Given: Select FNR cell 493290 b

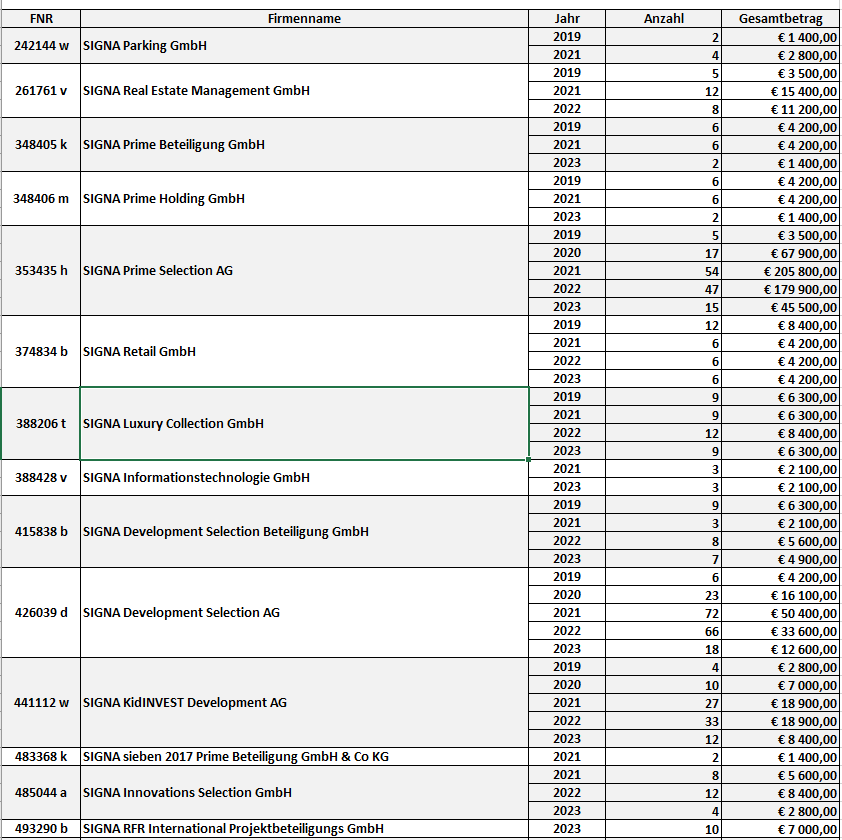Looking at the screenshot, I should tap(41, 829).
